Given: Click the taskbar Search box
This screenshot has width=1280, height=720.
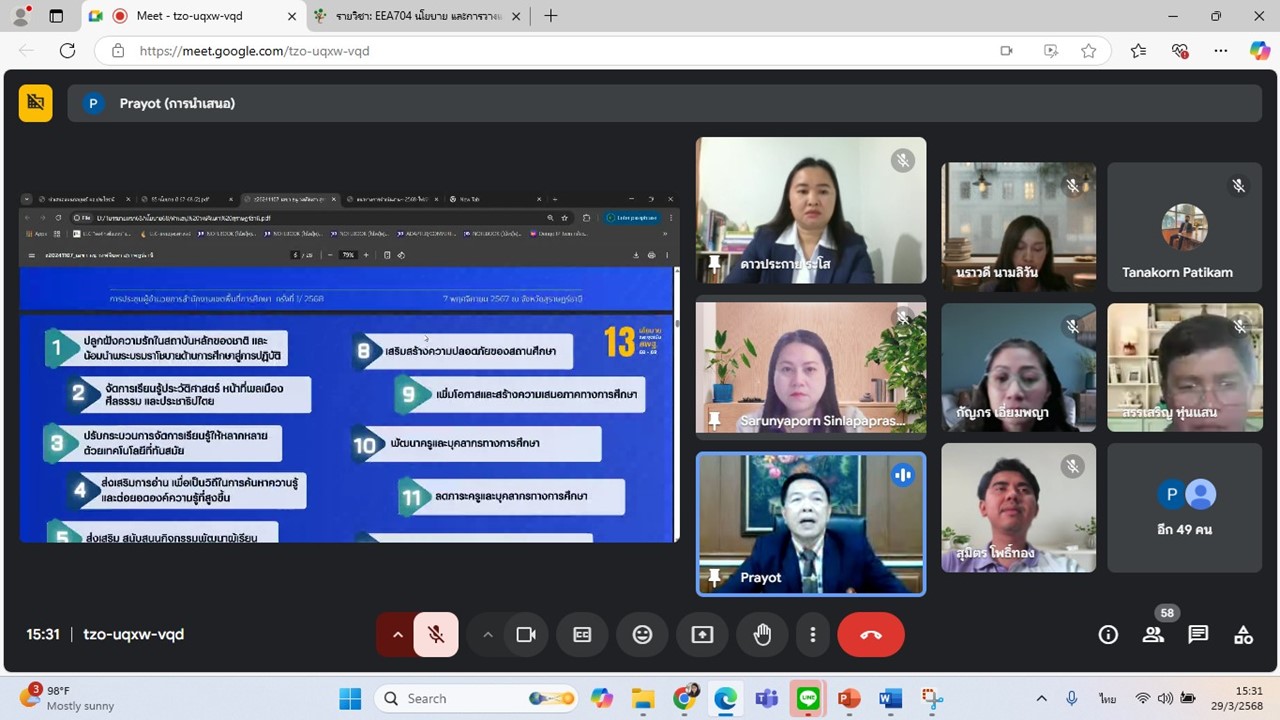Looking at the screenshot, I should tap(479, 698).
